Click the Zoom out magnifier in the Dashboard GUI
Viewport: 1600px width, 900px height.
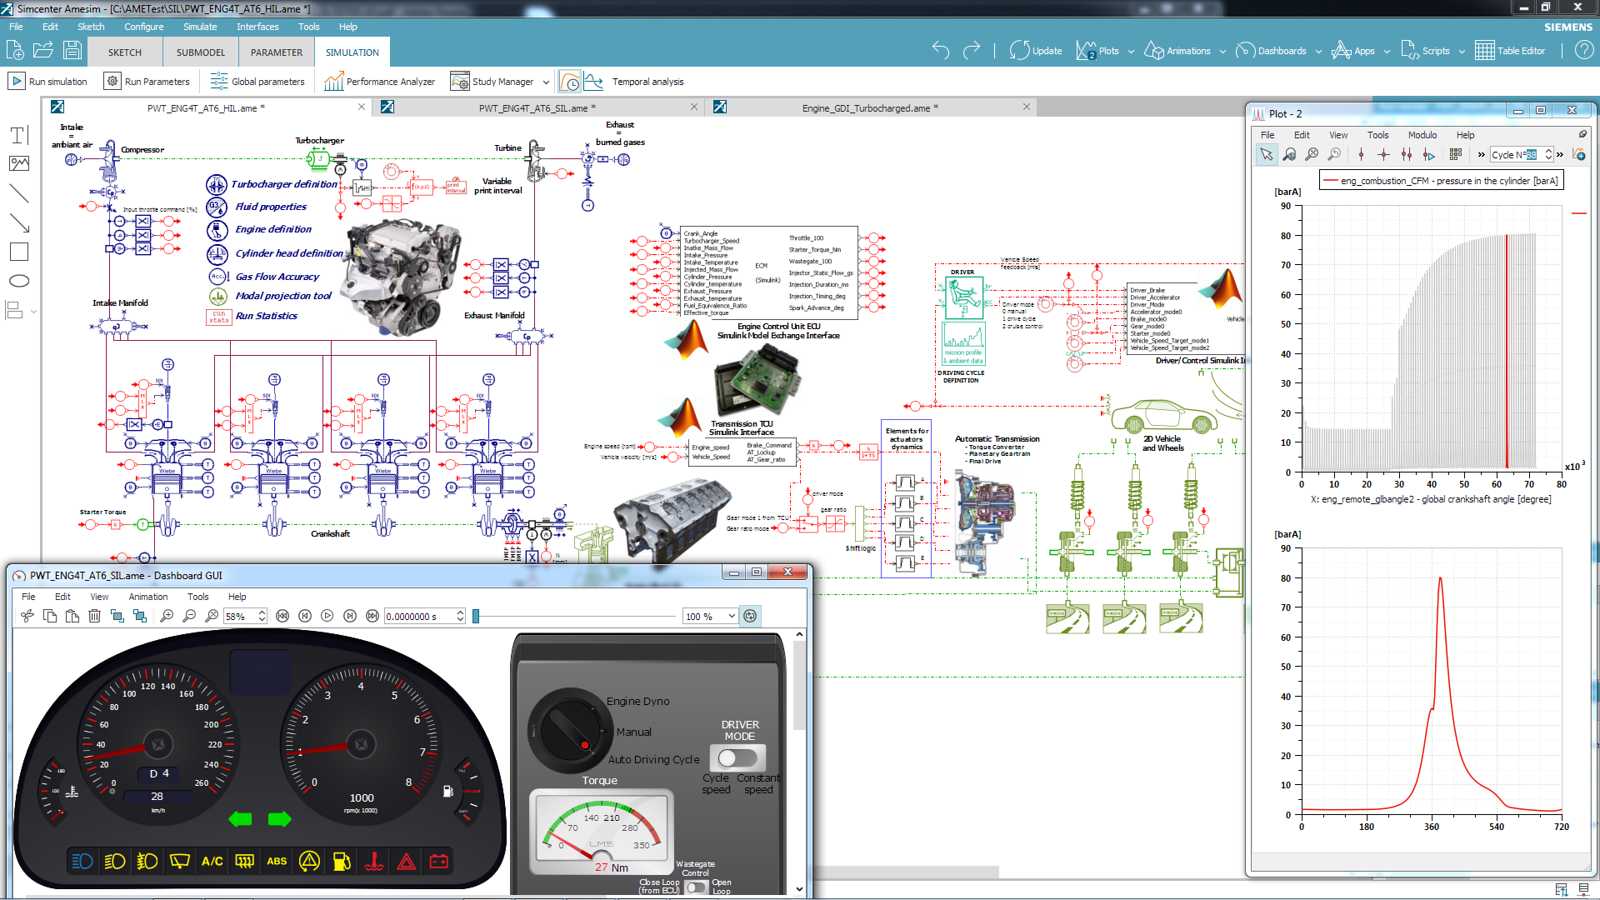coord(189,616)
